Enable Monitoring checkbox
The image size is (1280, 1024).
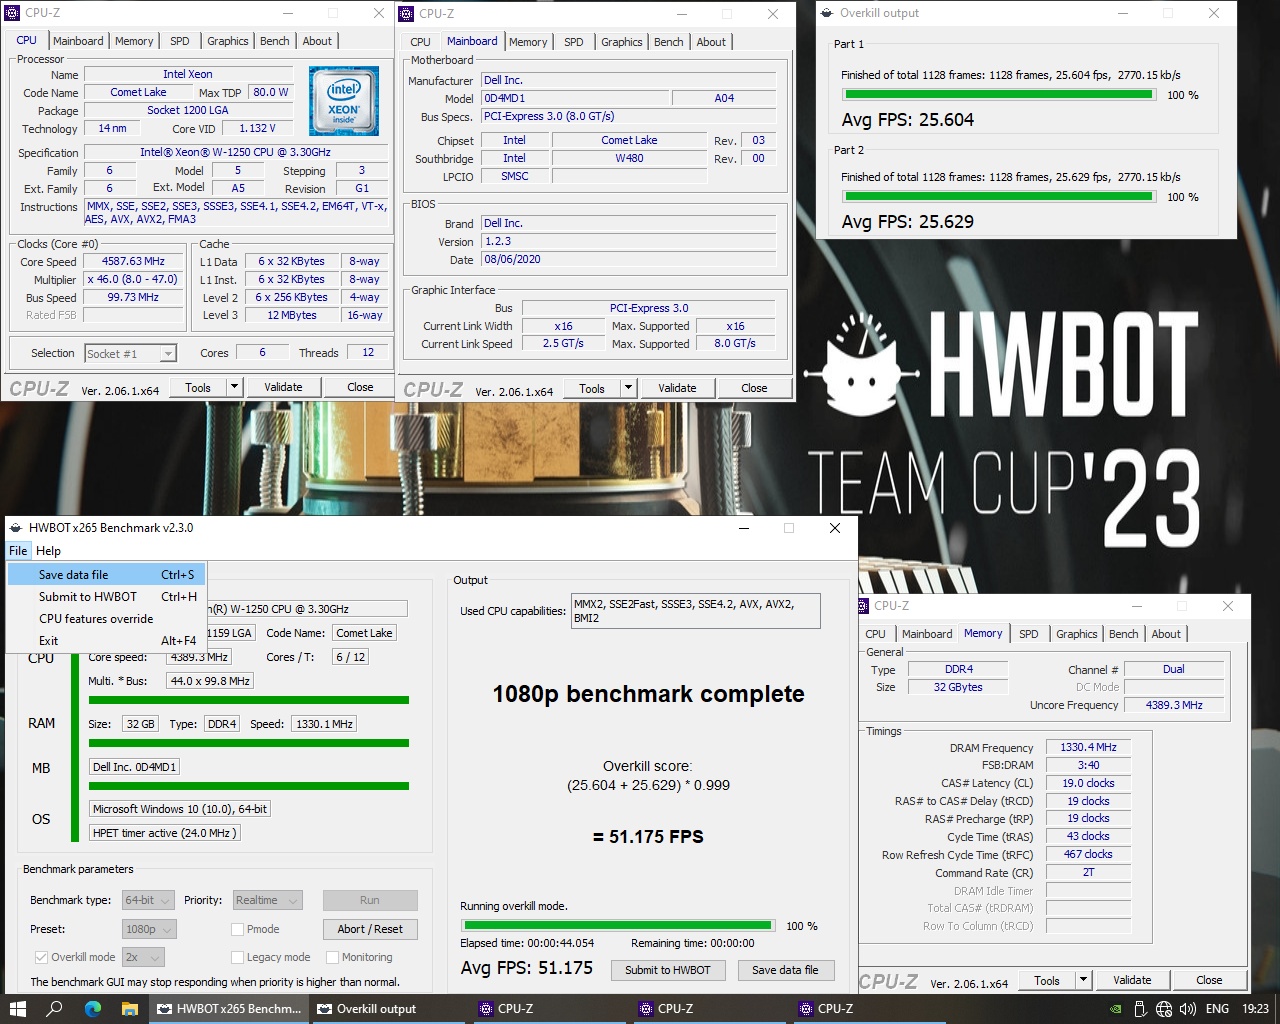(x=332, y=957)
